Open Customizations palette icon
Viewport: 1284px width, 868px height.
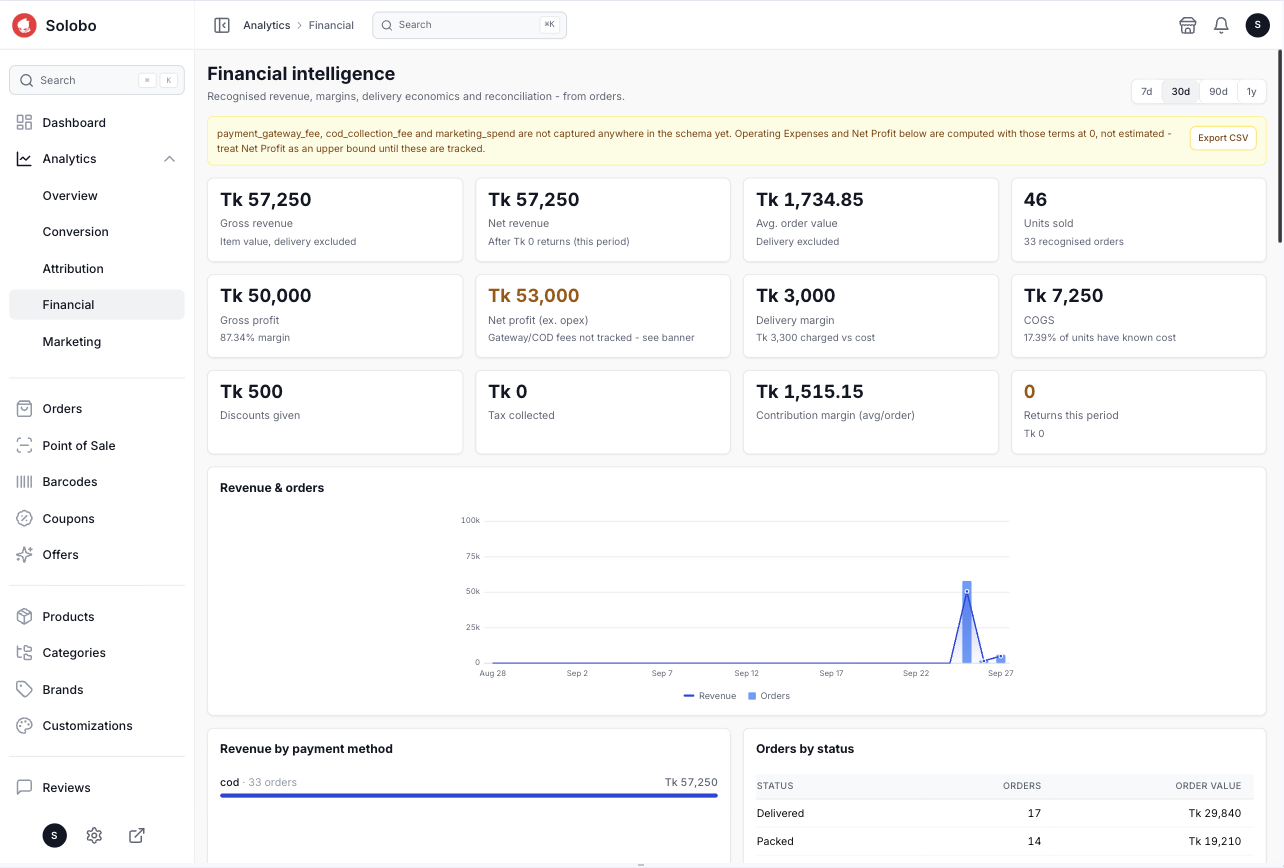25,726
